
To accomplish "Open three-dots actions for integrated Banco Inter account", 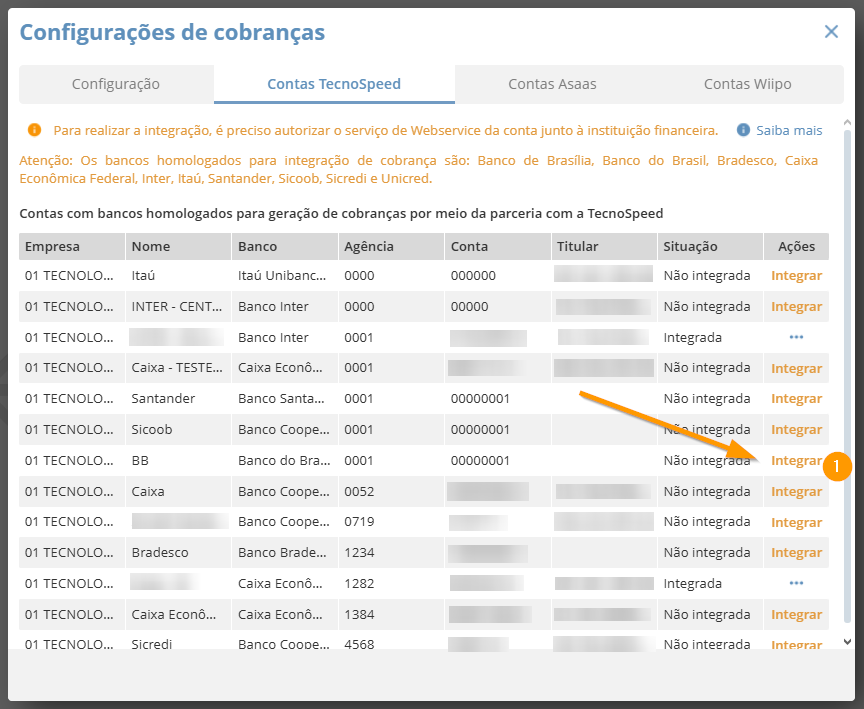I will pyautogui.click(x=796, y=337).
